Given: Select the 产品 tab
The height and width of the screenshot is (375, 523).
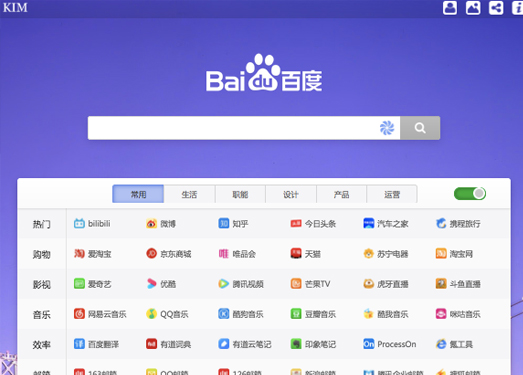Looking at the screenshot, I should point(341,194).
